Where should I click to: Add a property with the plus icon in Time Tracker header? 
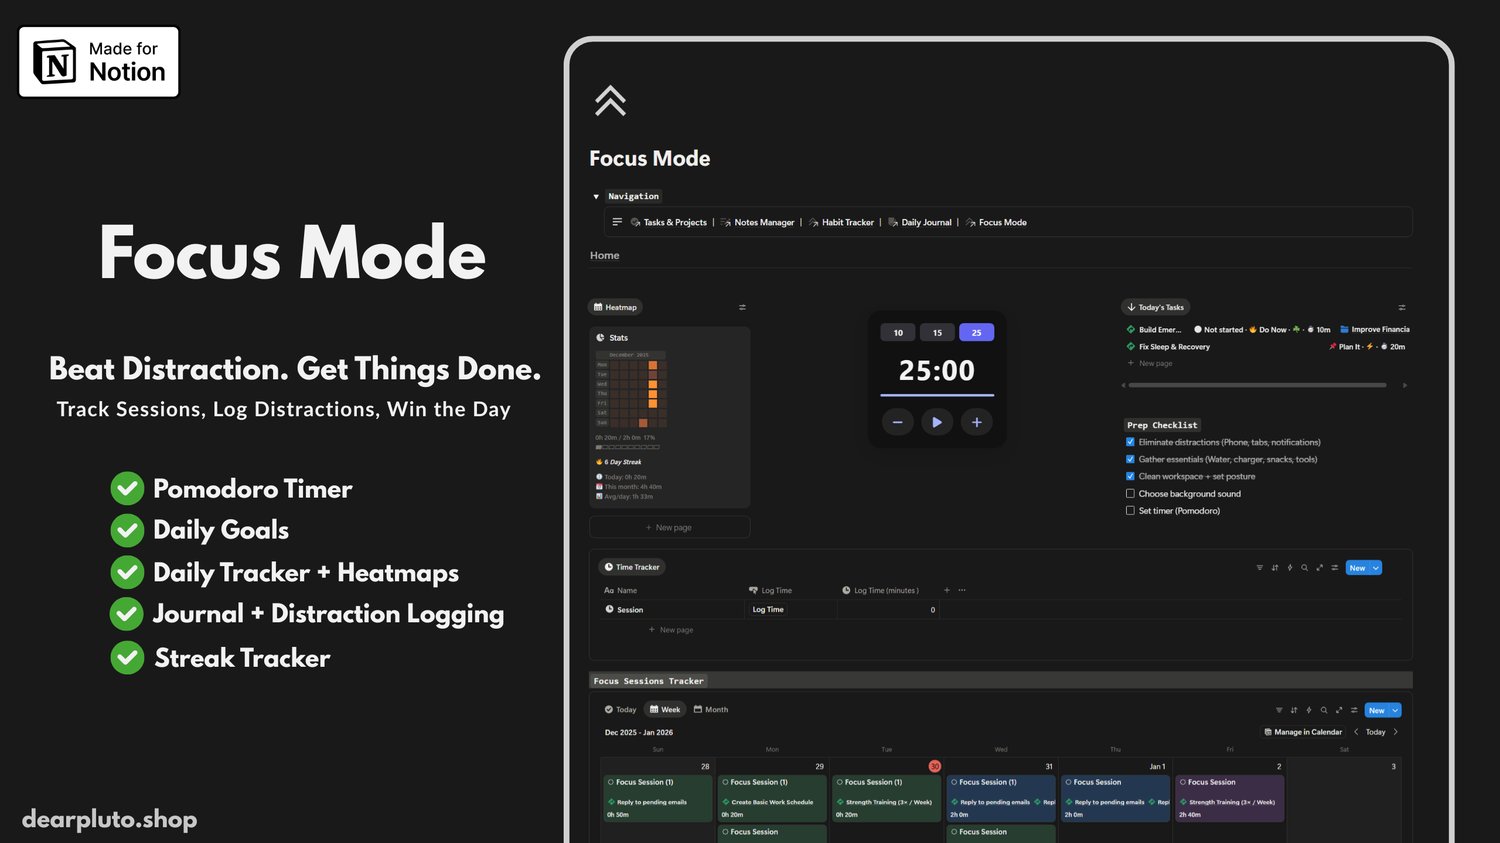[947, 590]
